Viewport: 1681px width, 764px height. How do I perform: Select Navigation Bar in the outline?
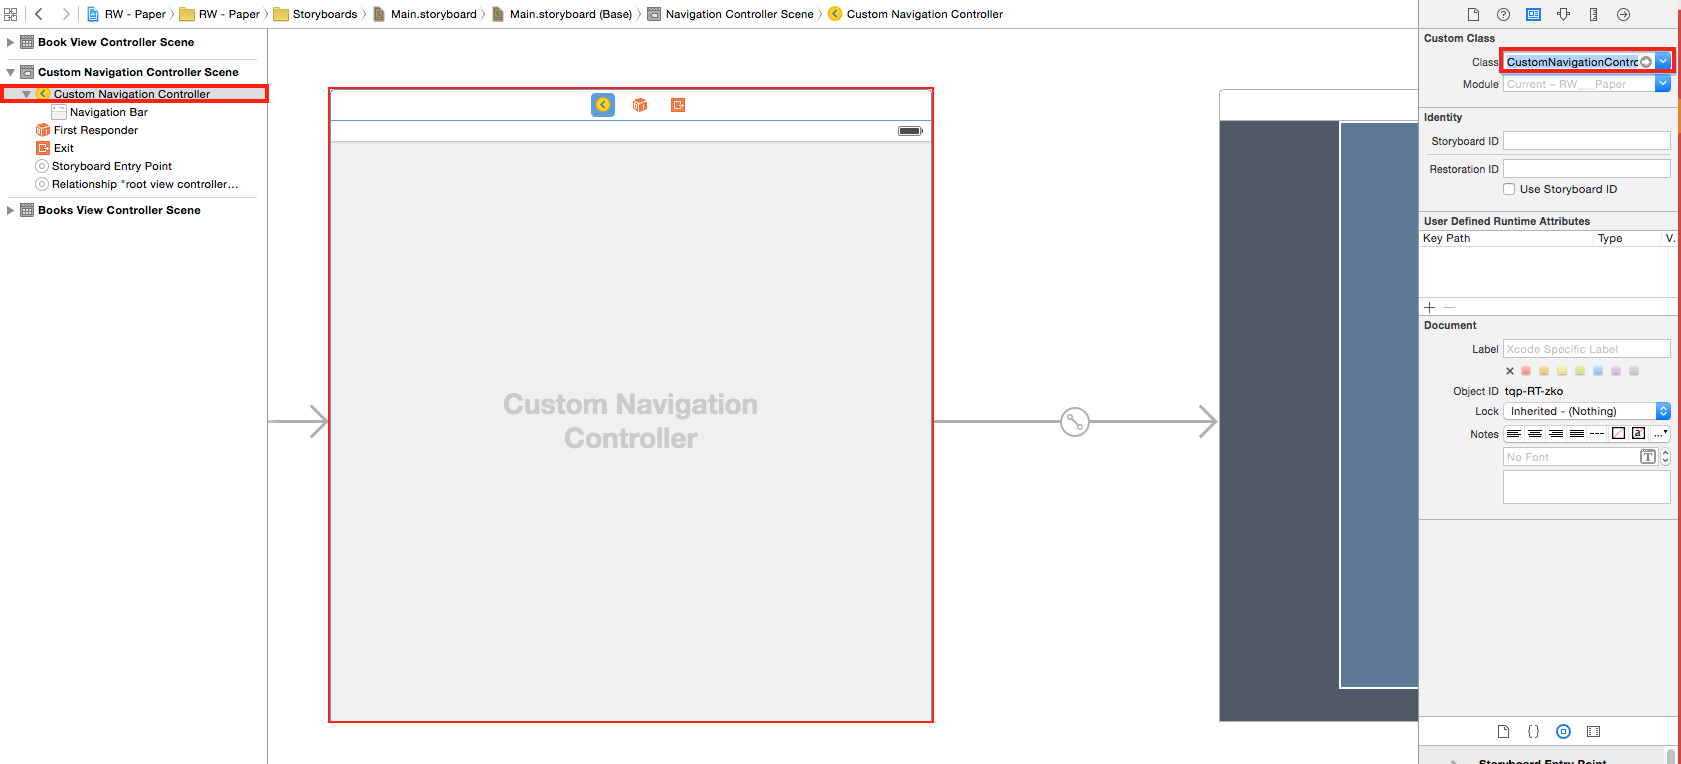pos(108,112)
